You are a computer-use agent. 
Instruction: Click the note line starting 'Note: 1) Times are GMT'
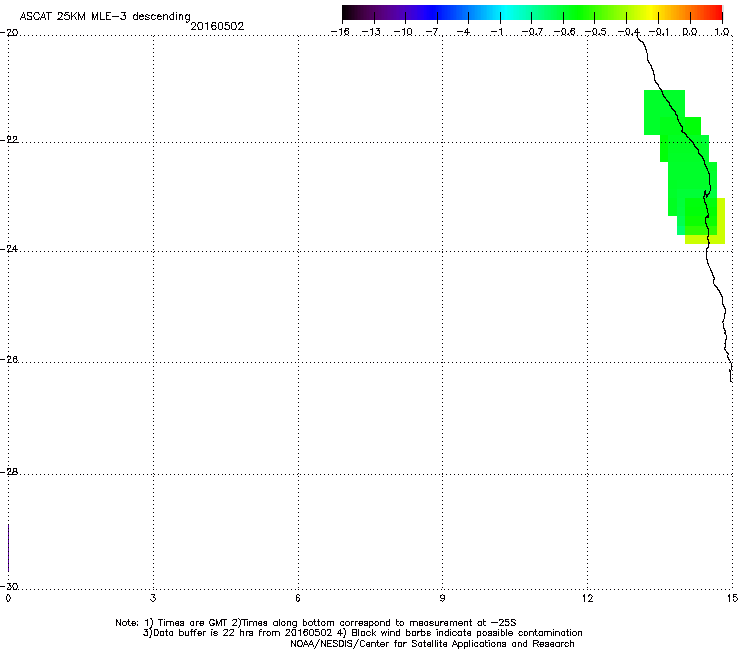point(316,623)
